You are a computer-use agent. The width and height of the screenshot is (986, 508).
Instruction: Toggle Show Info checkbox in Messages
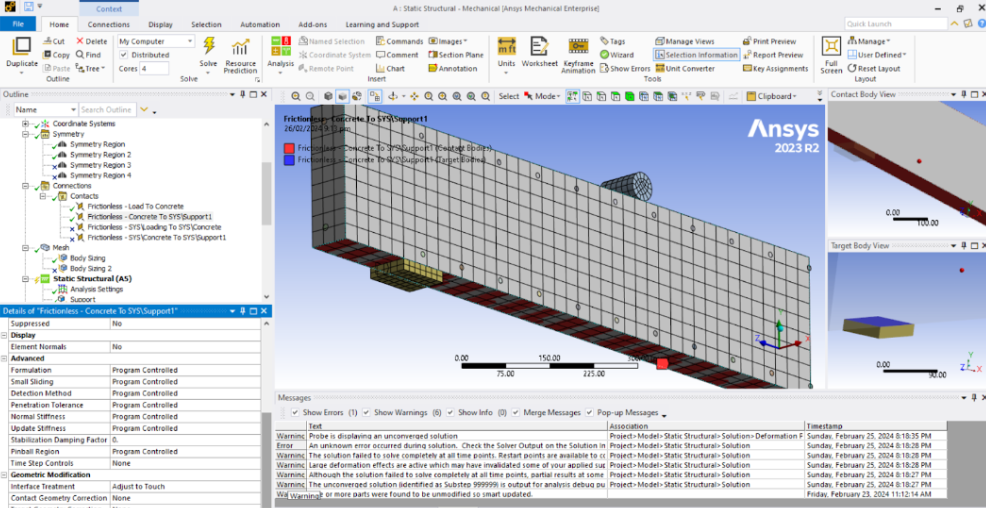[x=450, y=412]
